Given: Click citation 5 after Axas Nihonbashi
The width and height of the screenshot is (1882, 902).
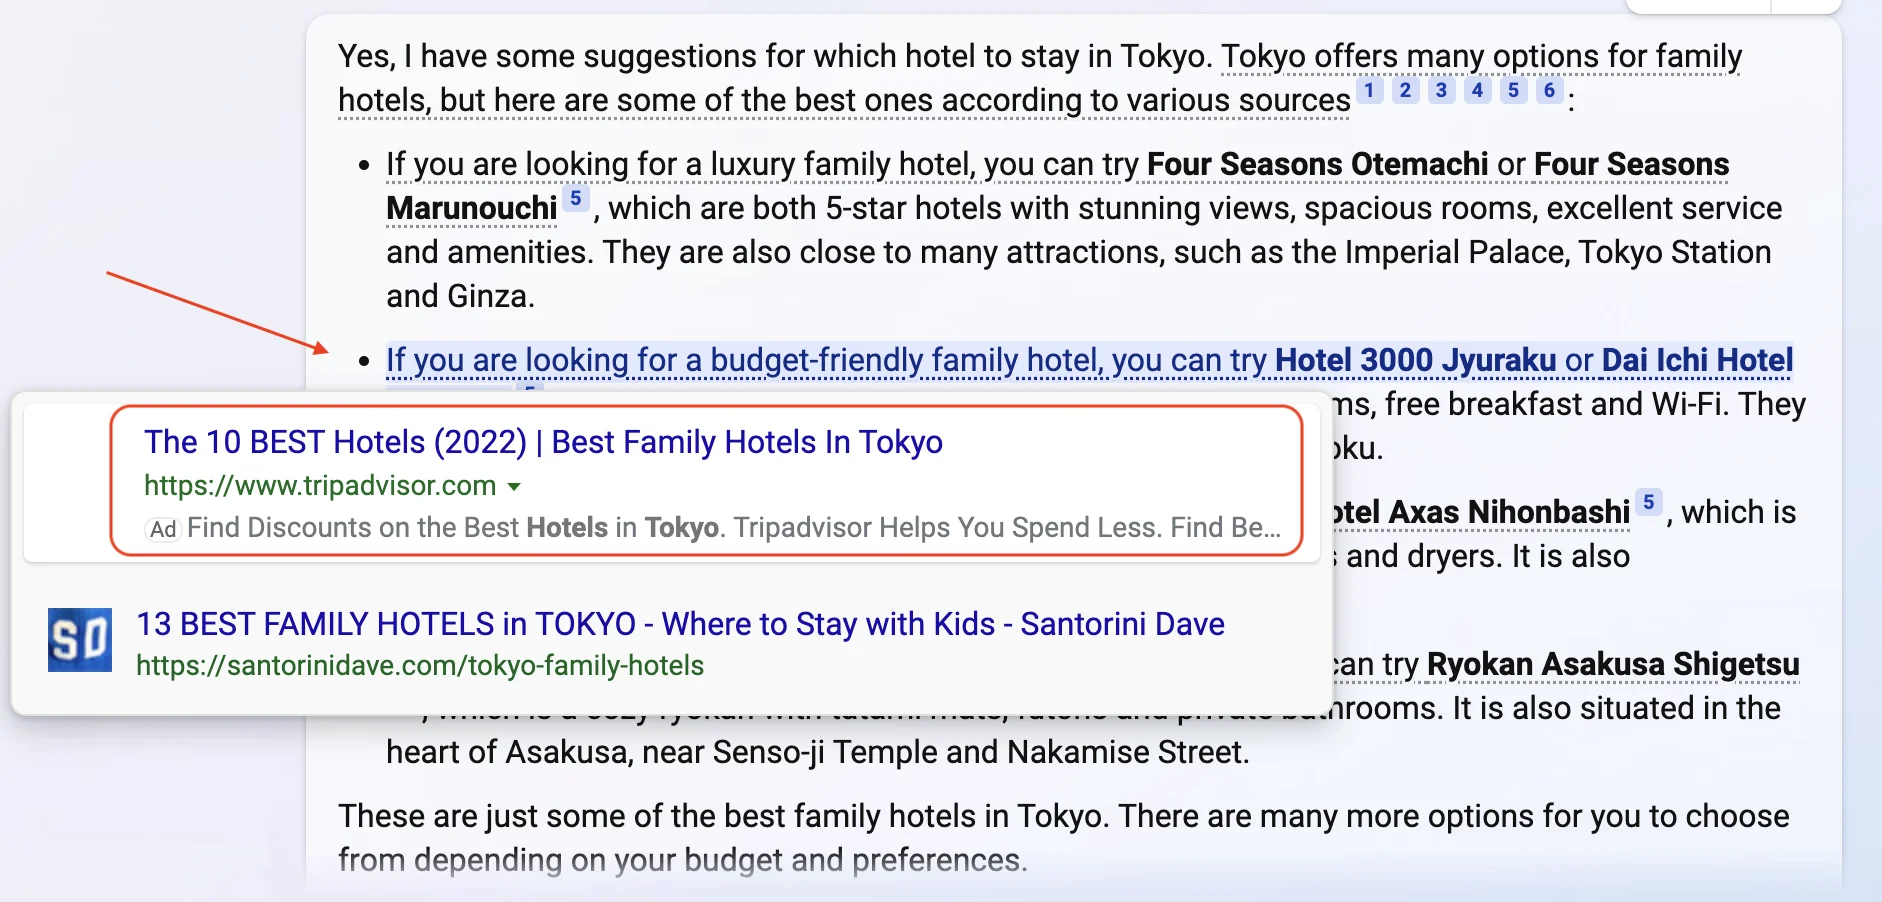Looking at the screenshot, I should click(1648, 502).
